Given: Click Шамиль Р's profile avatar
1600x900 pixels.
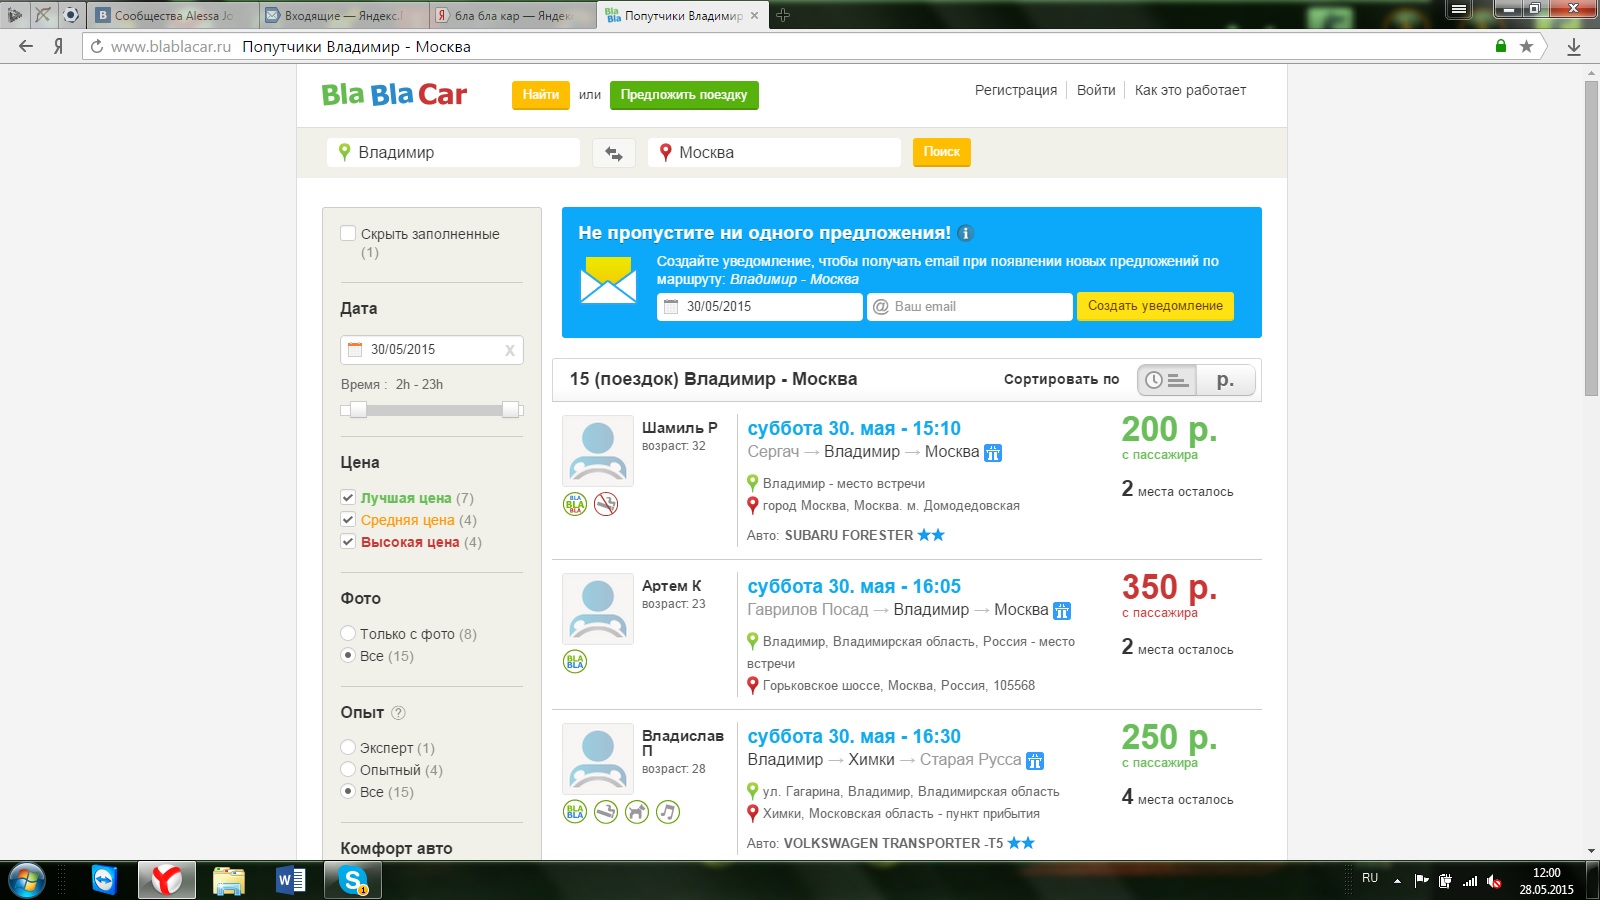Looking at the screenshot, I should point(598,450).
